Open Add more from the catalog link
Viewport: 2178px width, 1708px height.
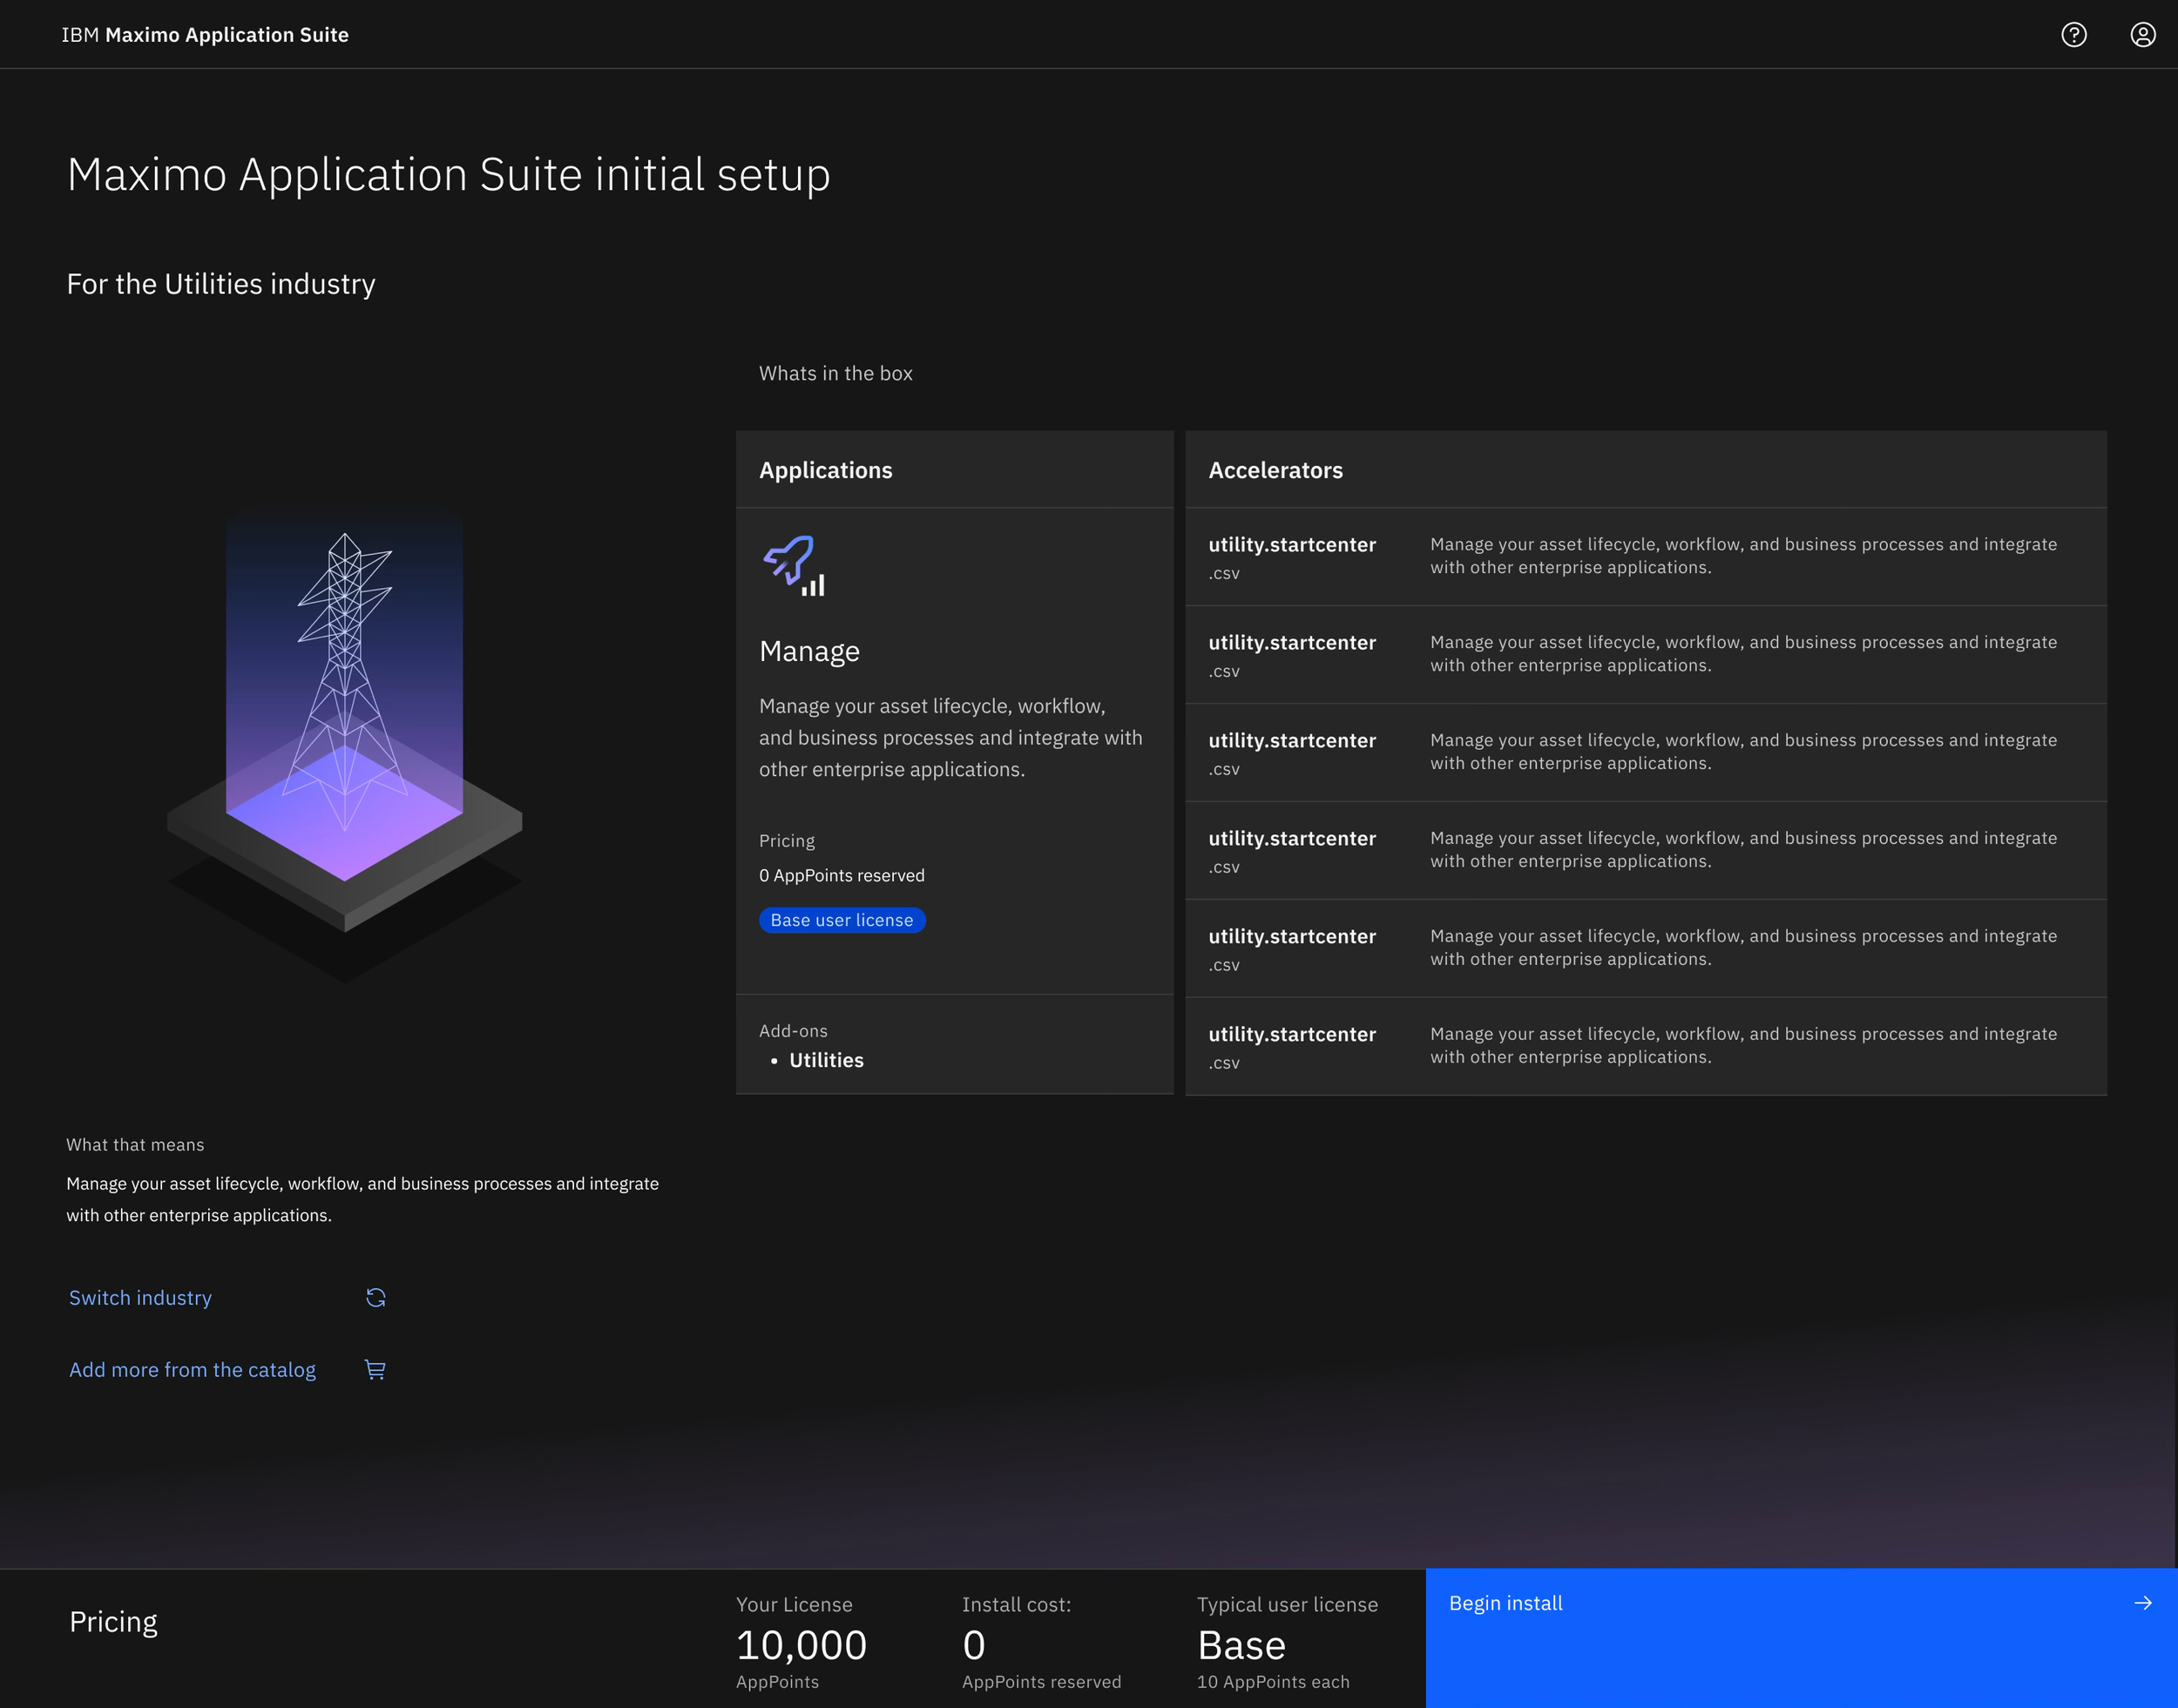pyautogui.click(x=192, y=1370)
